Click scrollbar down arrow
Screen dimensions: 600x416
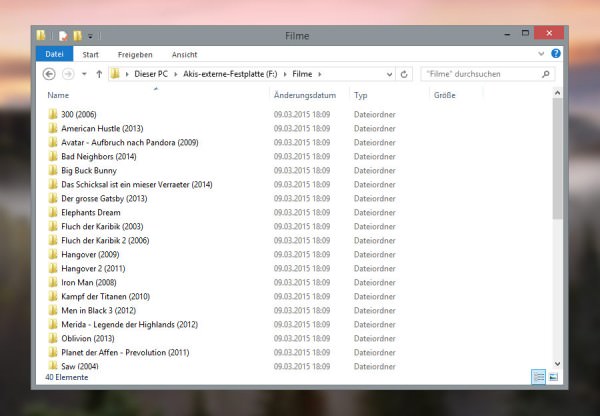pyautogui.click(x=557, y=364)
